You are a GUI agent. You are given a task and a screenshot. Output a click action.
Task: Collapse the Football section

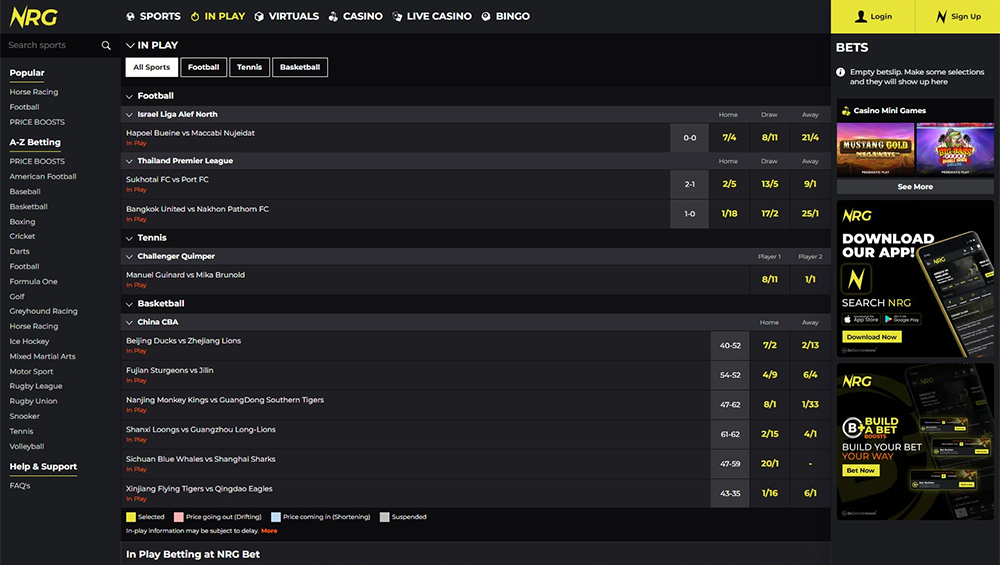(x=129, y=96)
